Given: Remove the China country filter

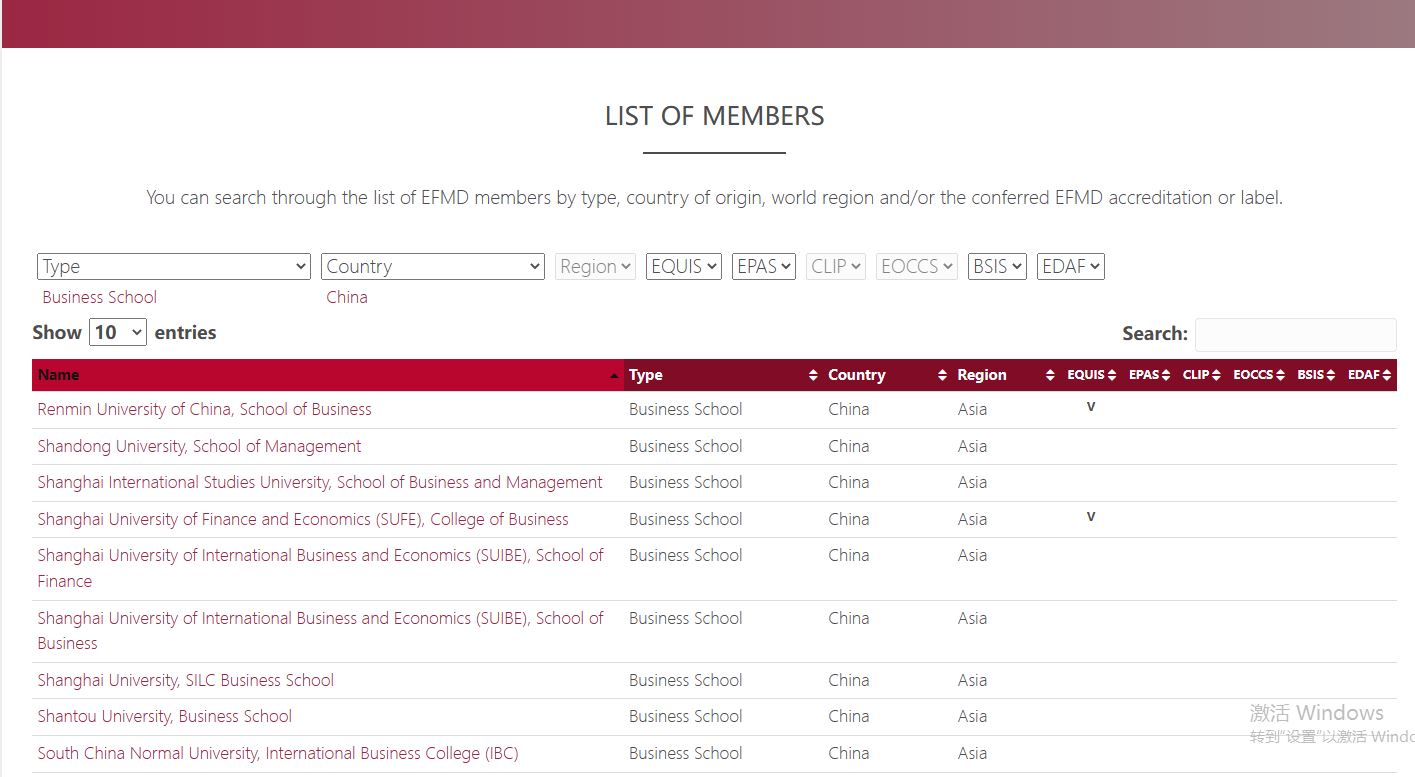Looking at the screenshot, I should pos(346,297).
